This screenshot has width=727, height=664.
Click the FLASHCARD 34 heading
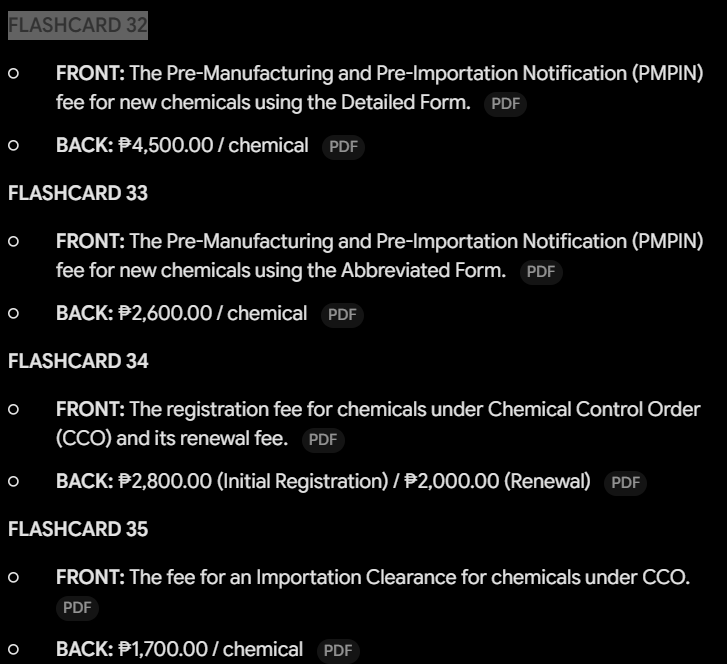(x=78, y=361)
